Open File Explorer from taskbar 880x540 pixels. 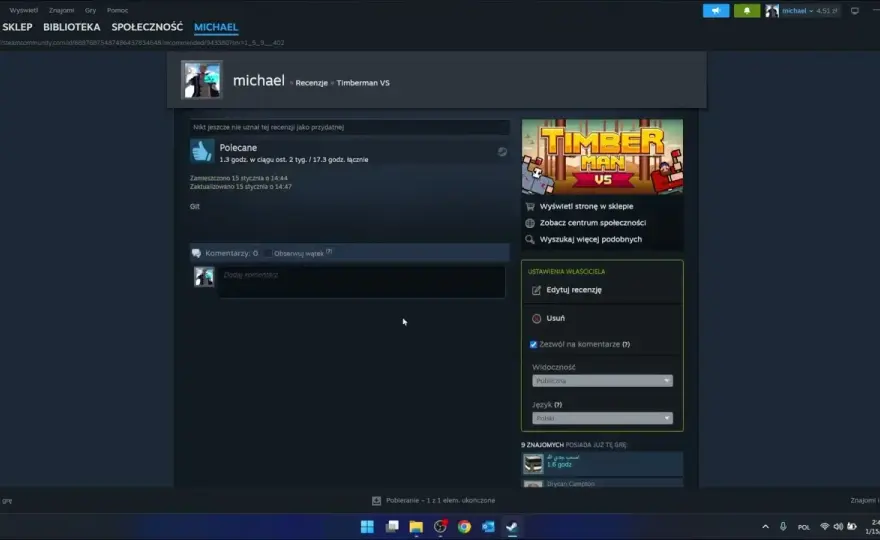416,527
